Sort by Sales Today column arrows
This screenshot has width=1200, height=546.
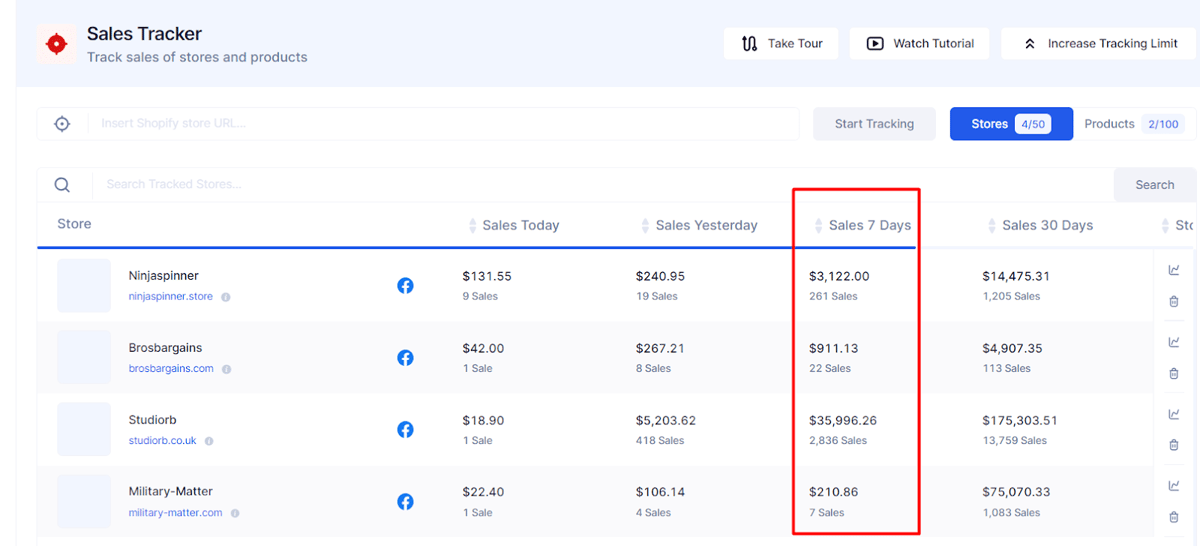point(473,226)
